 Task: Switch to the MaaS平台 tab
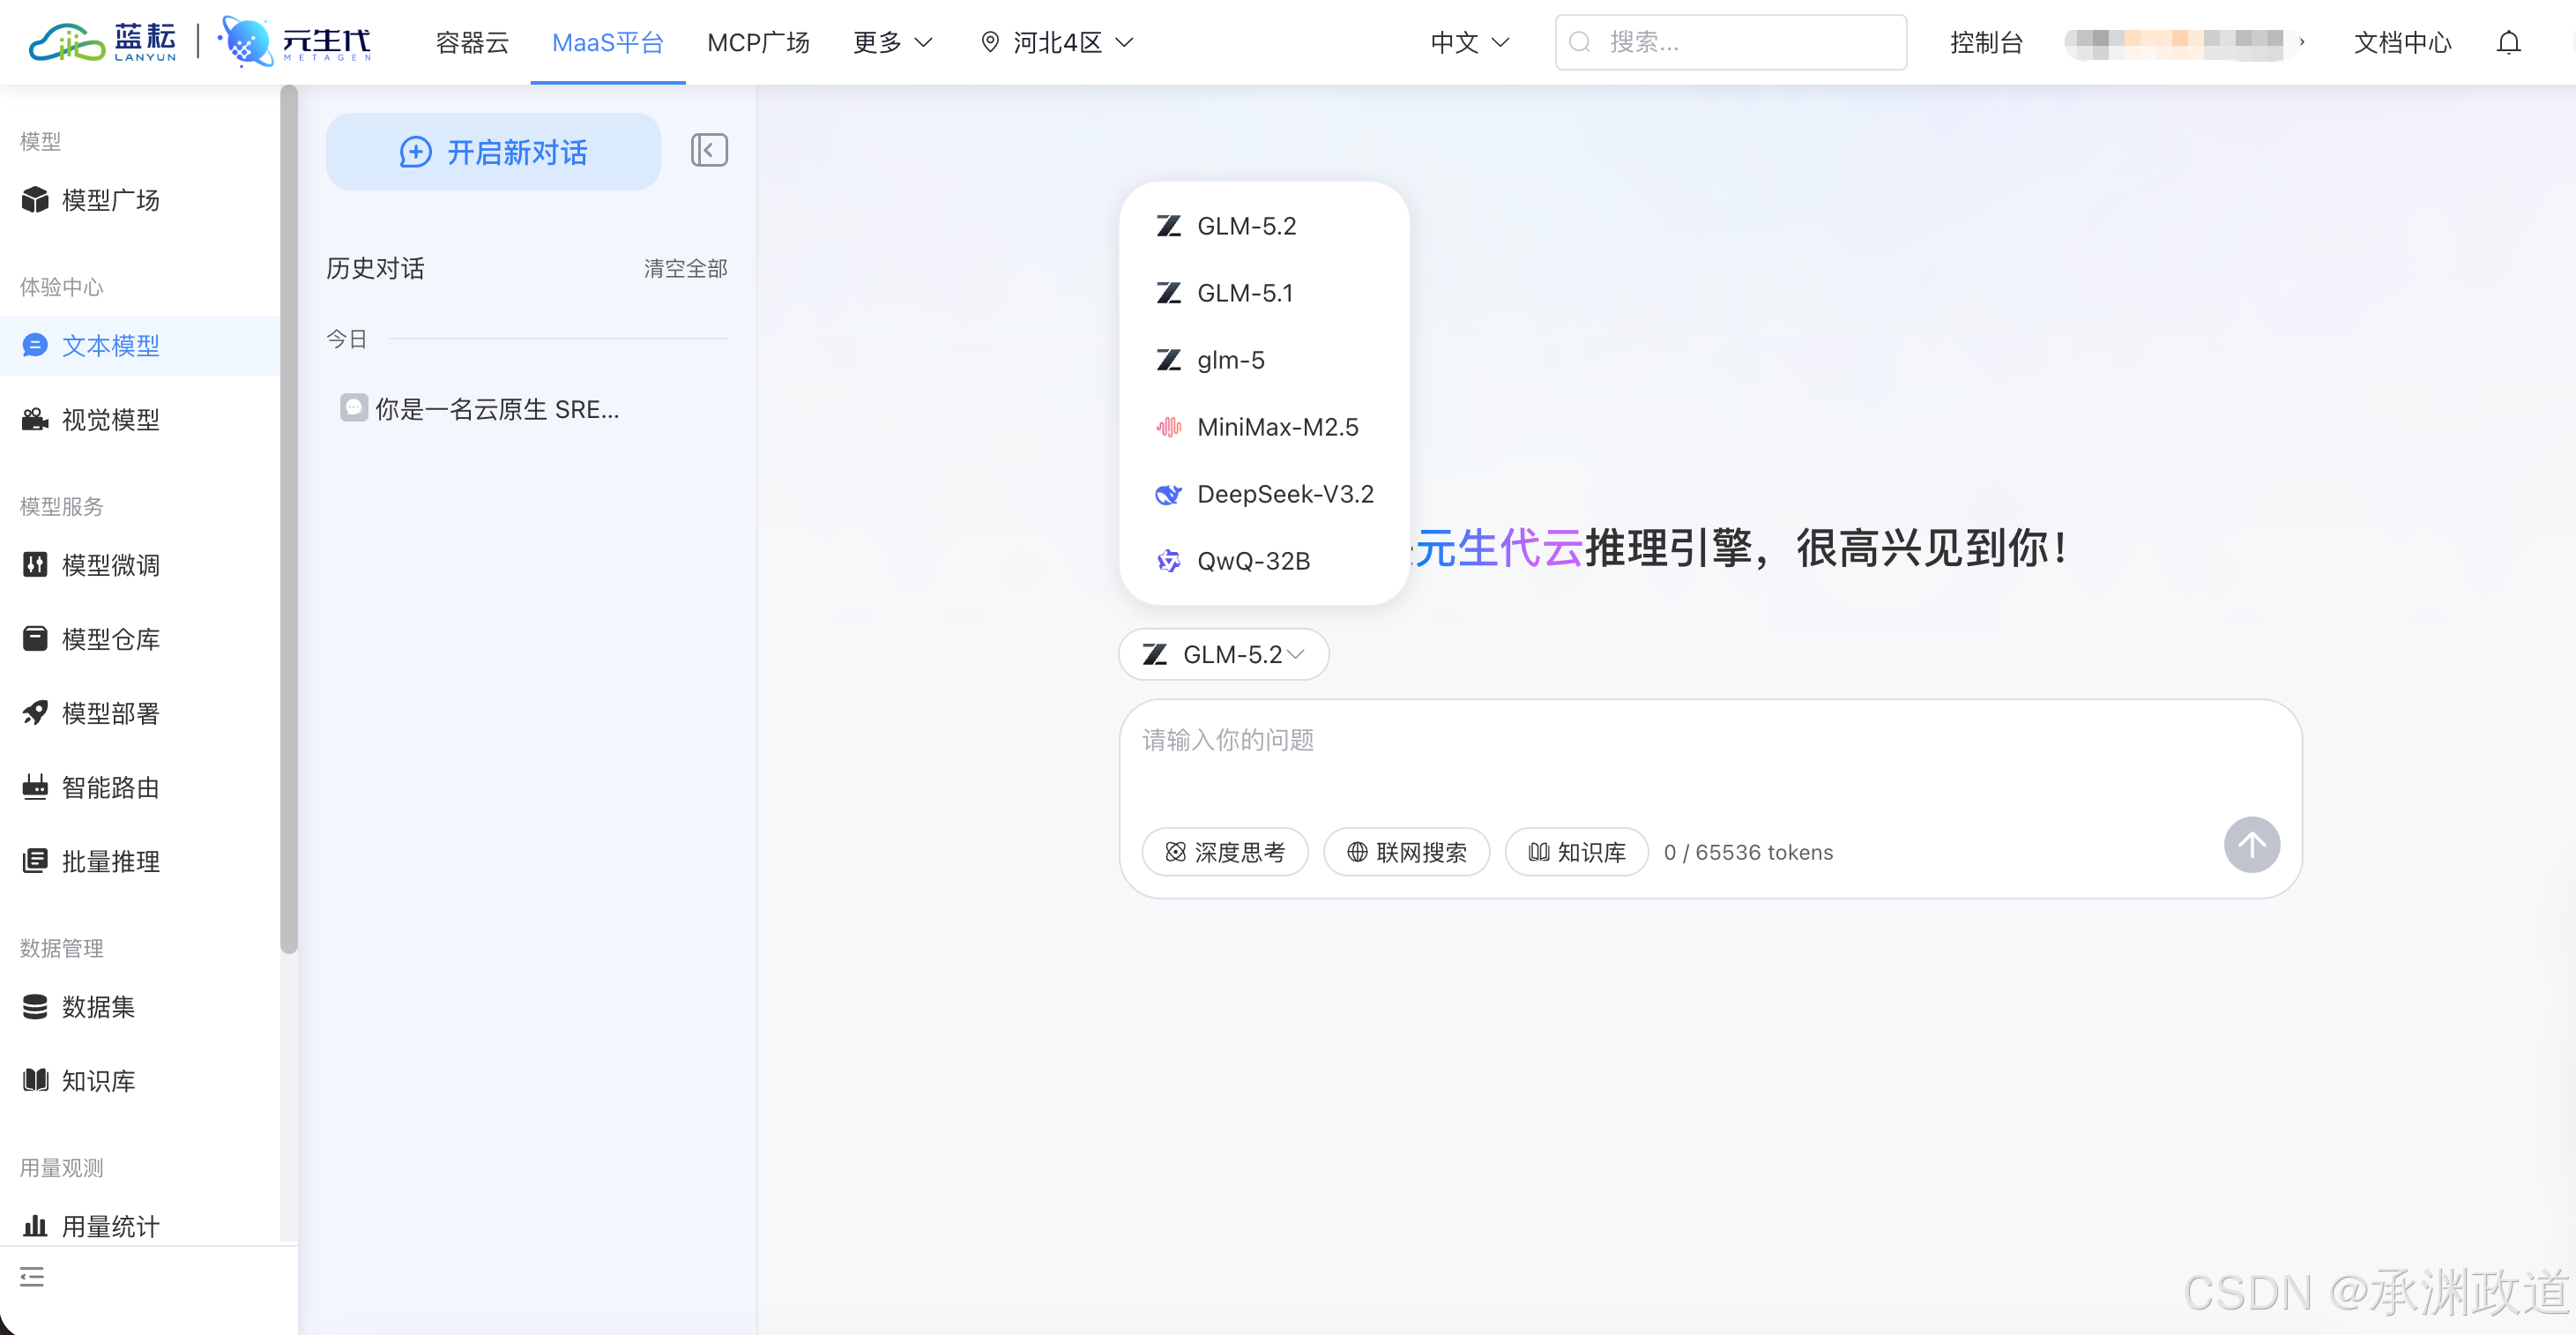[608, 42]
